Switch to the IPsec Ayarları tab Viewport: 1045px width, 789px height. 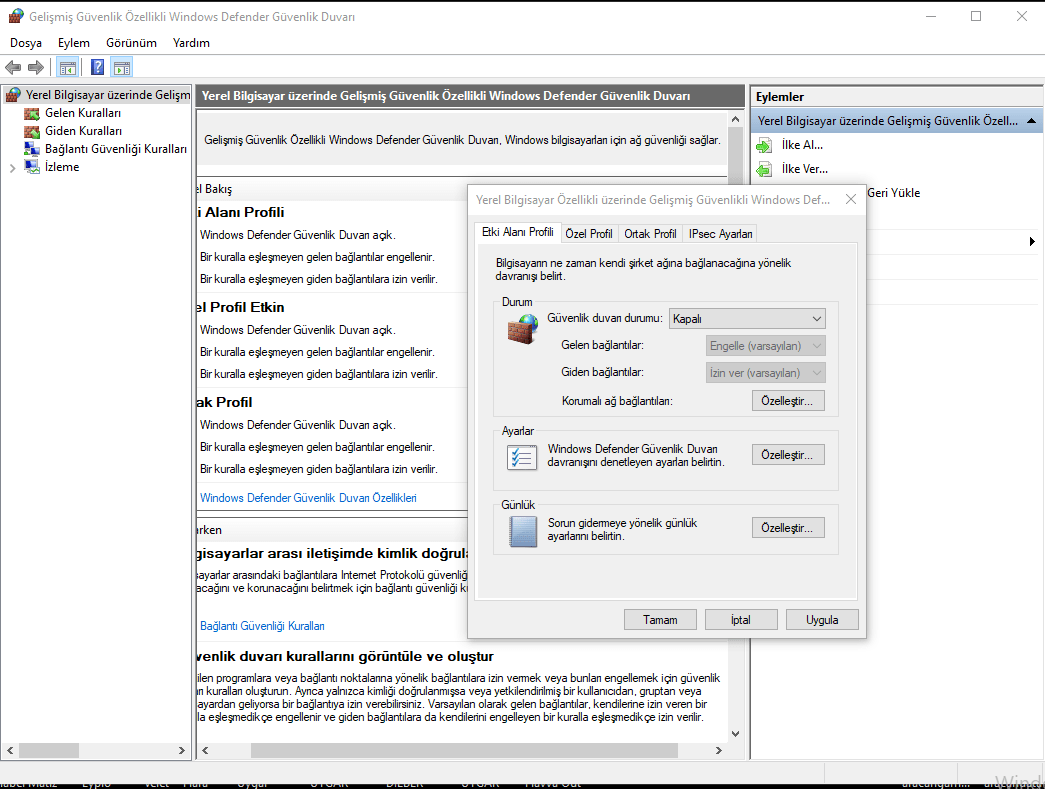(x=720, y=234)
